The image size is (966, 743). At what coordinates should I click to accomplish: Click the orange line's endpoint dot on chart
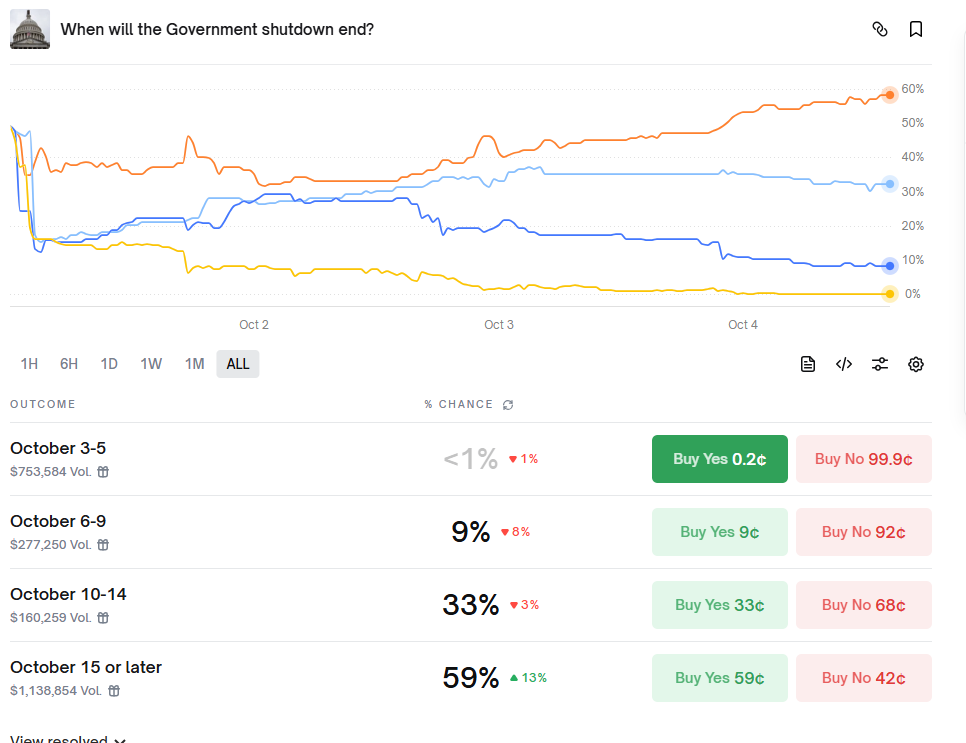(x=890, y=95)
